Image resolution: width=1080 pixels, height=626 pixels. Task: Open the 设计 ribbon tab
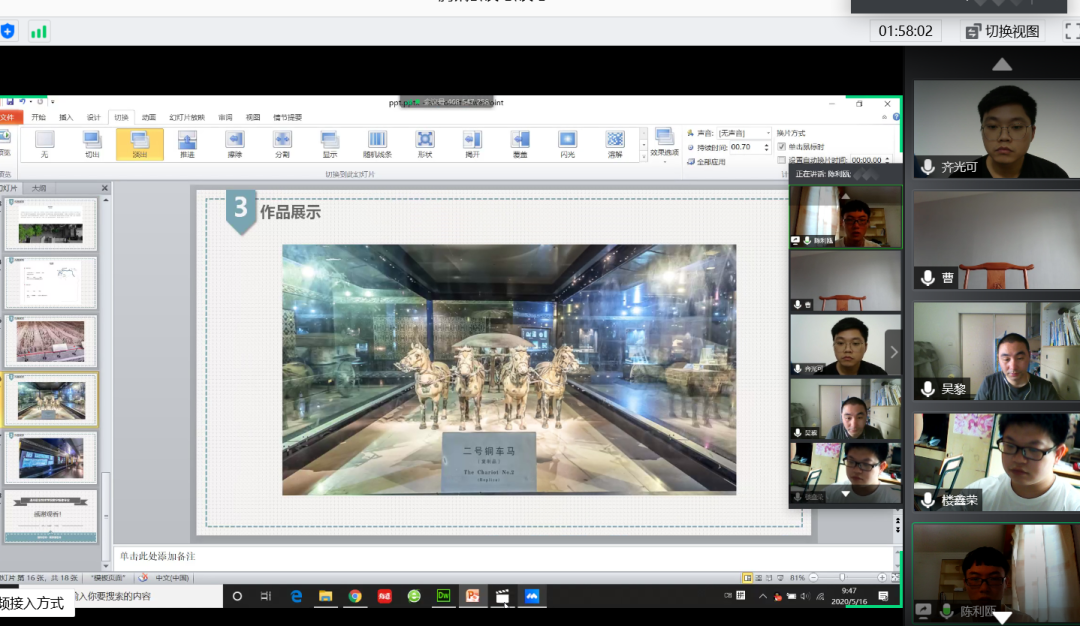click(93, 117)
